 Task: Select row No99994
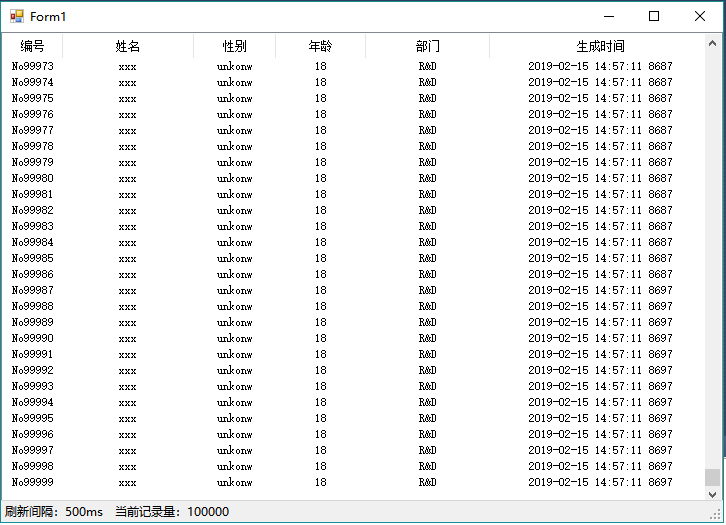click(x=353, y=402)
